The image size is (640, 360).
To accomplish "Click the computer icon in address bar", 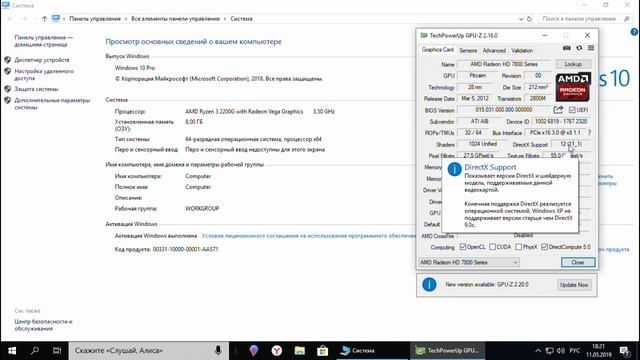I will [56, 18].
